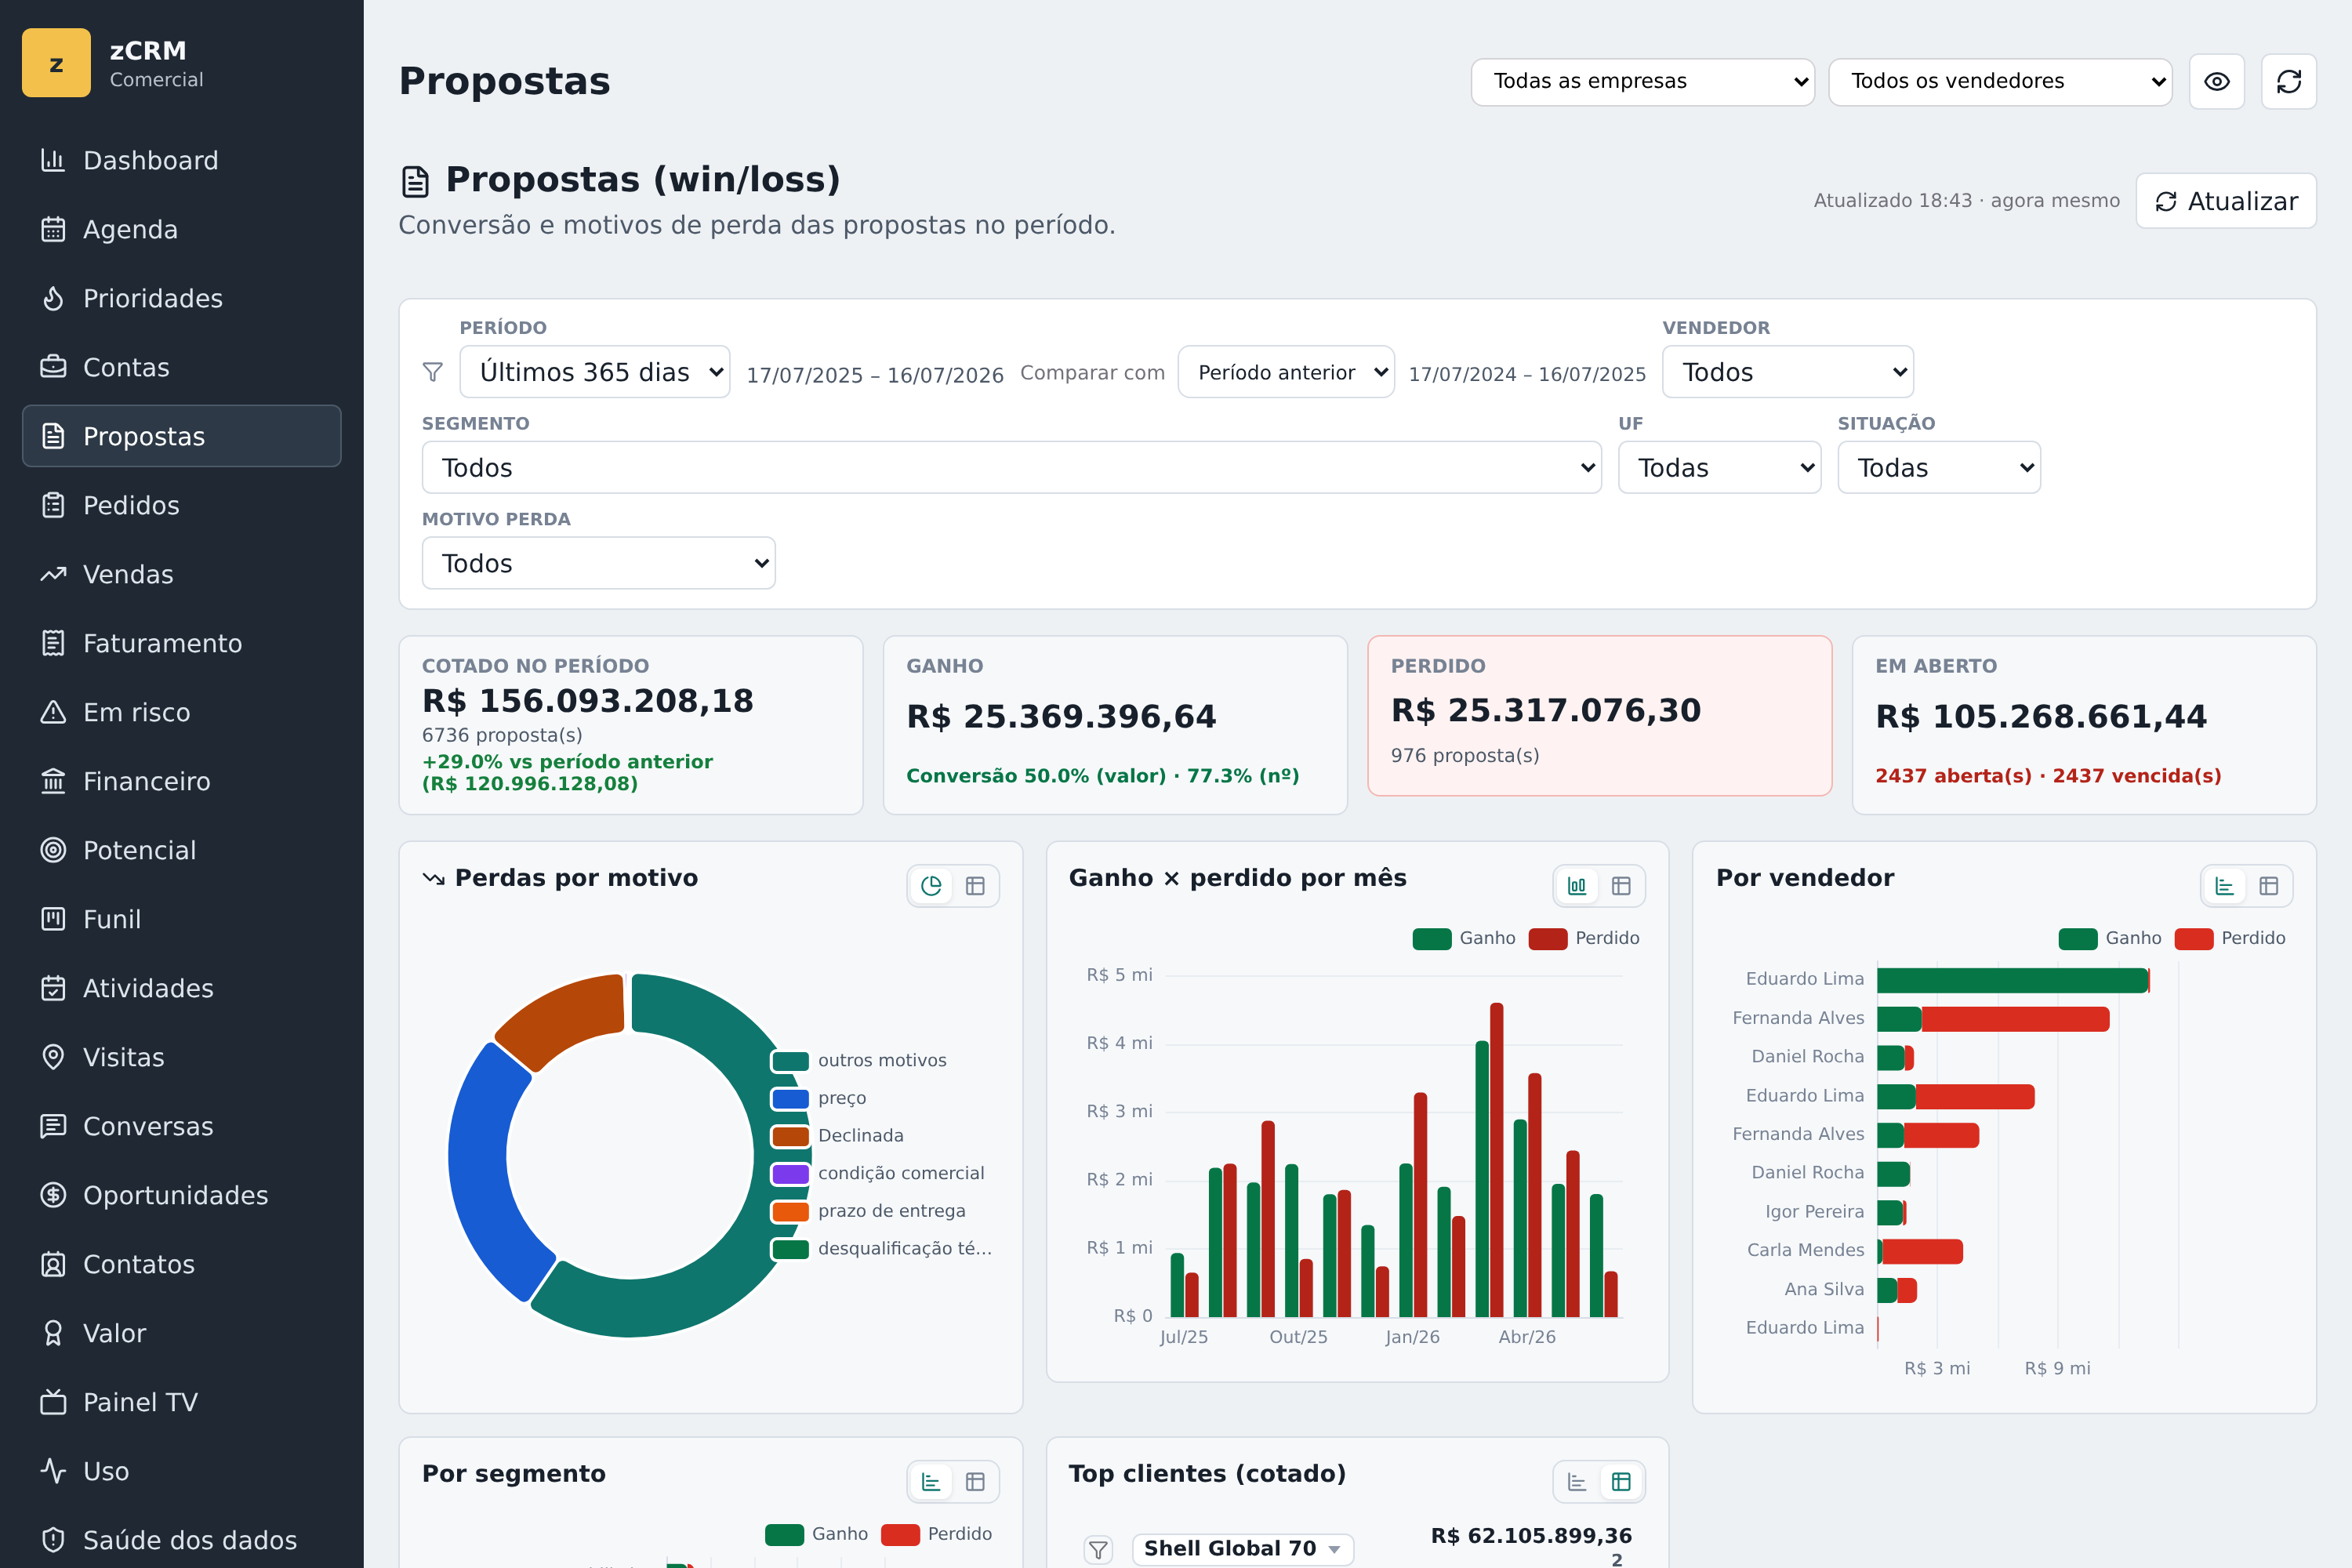Select the Prioridades flame icon
Image resolution: width=2352 pixels, height=1568 pixels.
(53, 298)
